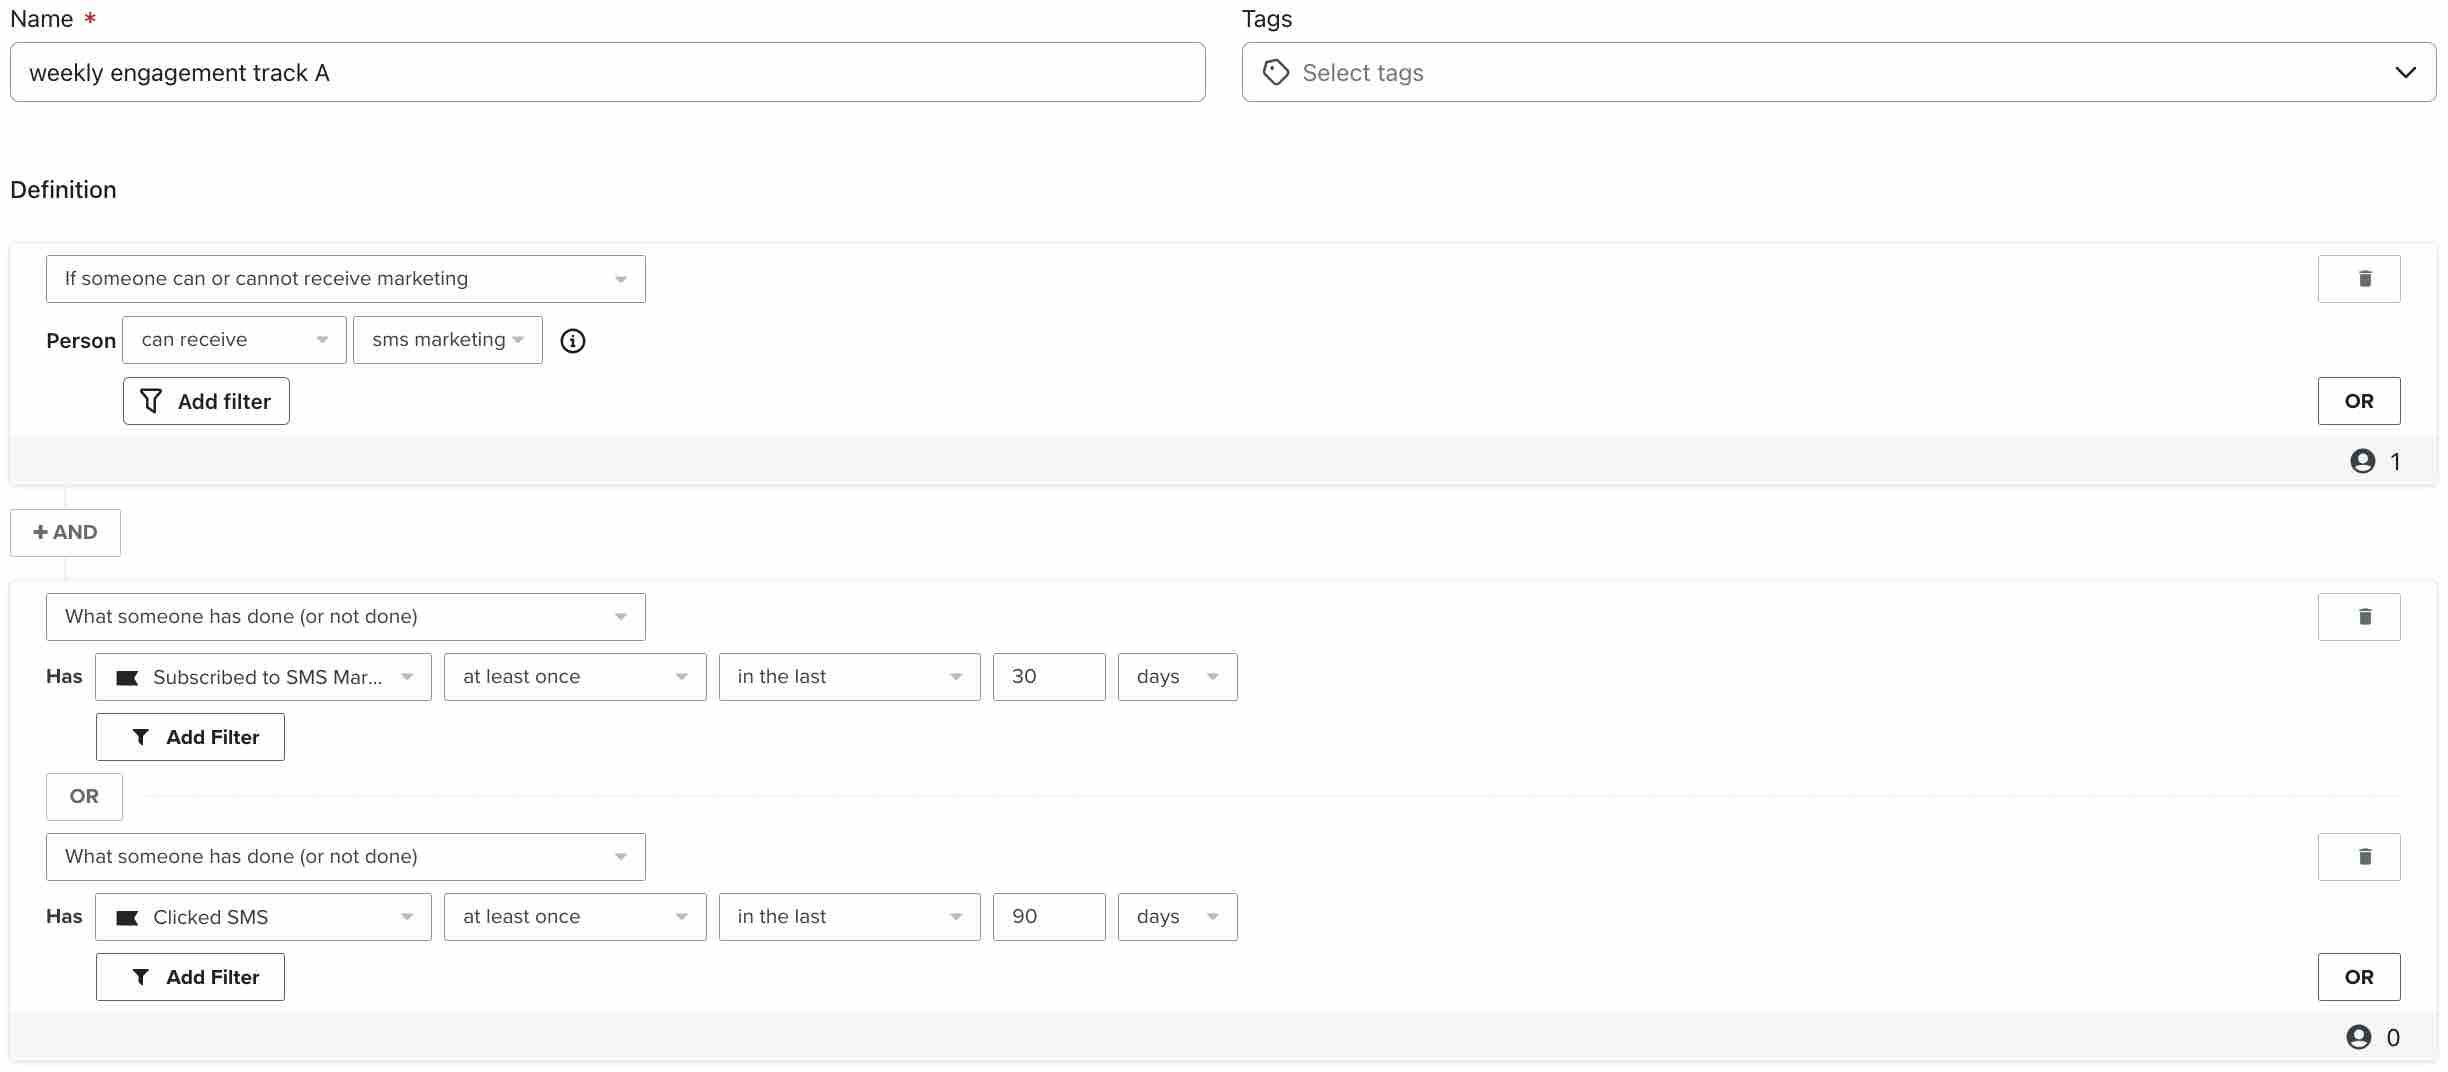Open the 'Clicked SMS' metric dropdown
Viewport: 2448px width, 1072px height.
coord(263,917)
